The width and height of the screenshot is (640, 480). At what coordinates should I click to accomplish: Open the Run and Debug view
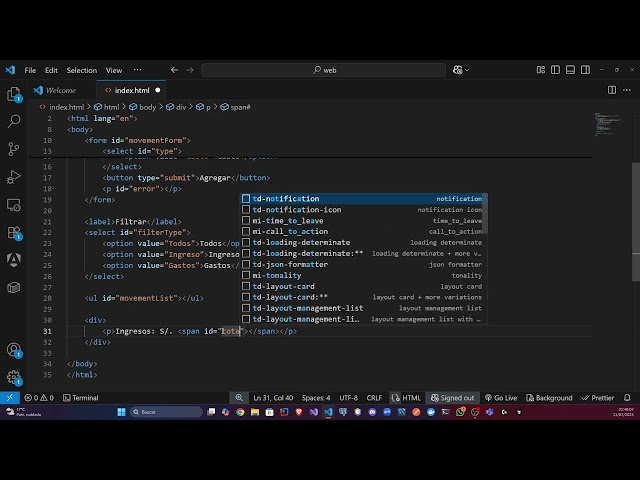(14, 177)
